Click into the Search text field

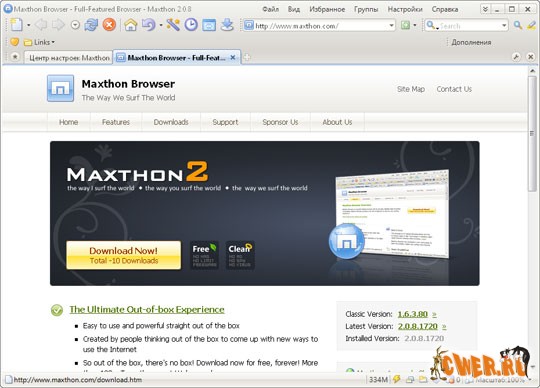[x=469, y=26]
